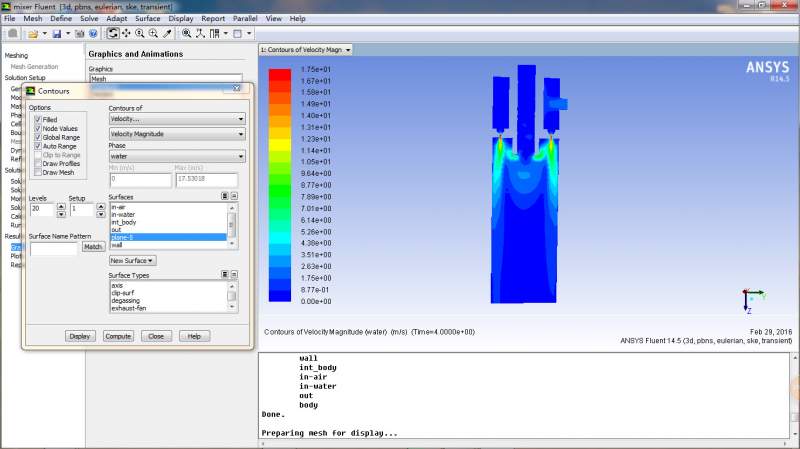This screenshot has height=449, width=800.
Task: Select all Surface Types icon
Action: [224, 275]
